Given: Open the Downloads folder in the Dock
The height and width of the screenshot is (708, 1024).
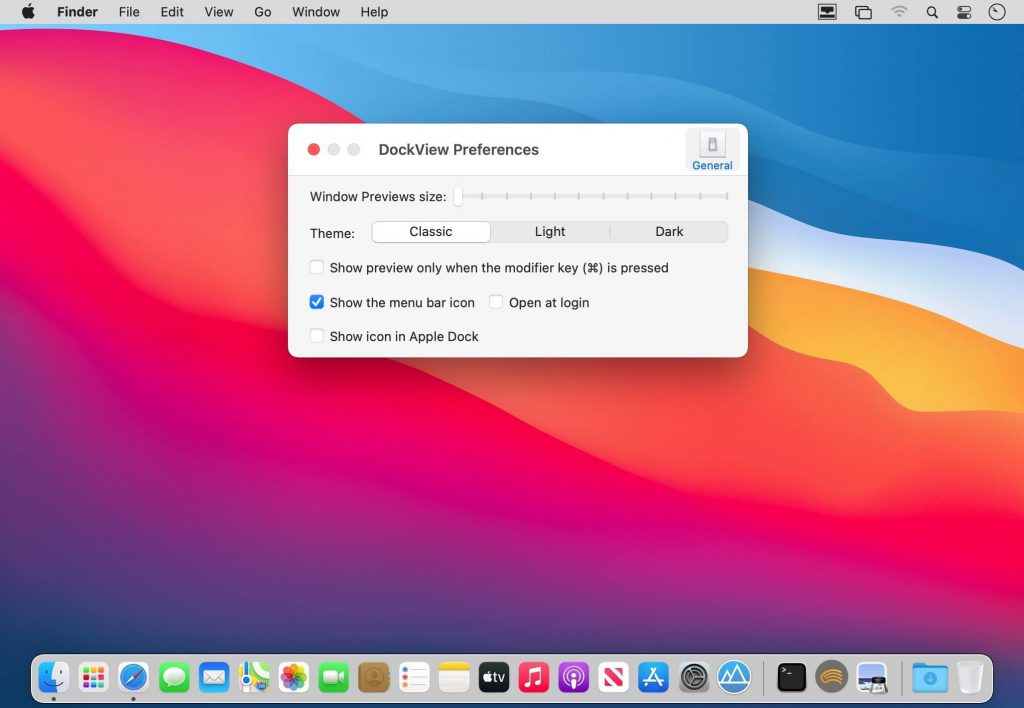Looking at the screenshot, I should point(929,677).
